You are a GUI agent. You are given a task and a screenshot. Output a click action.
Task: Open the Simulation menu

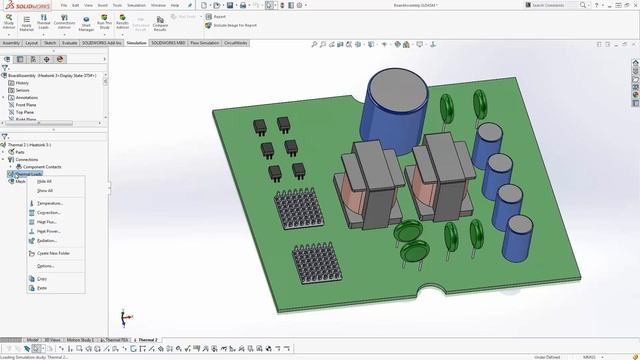136,5
